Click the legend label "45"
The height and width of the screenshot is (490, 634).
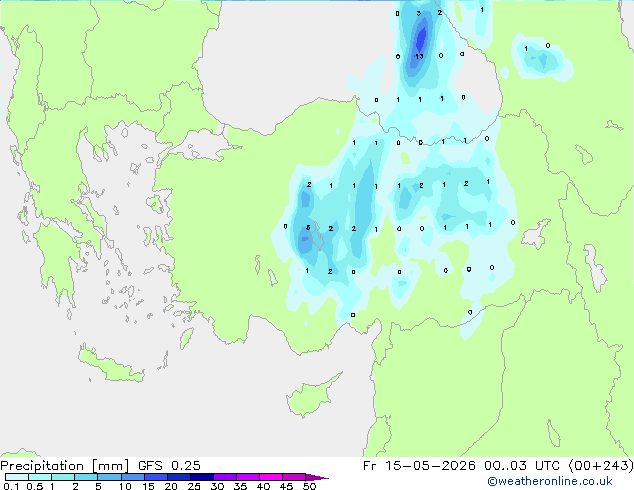coord(286,486)
